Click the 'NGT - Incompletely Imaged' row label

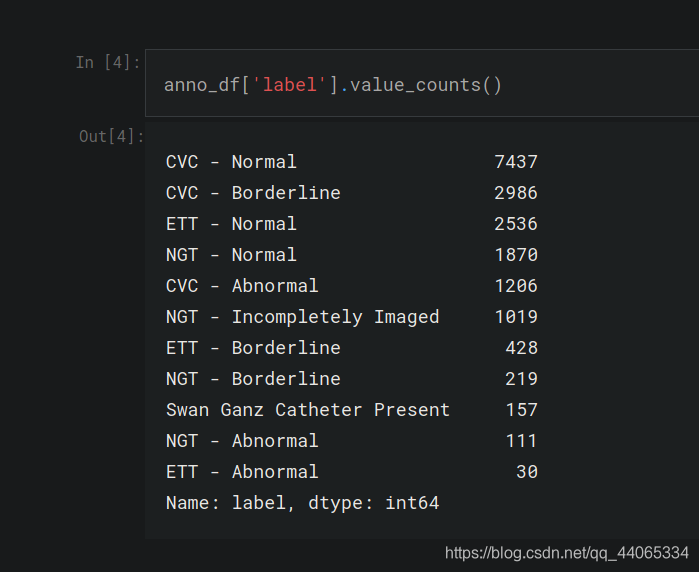pyautogui.click(x=303, y=317)
